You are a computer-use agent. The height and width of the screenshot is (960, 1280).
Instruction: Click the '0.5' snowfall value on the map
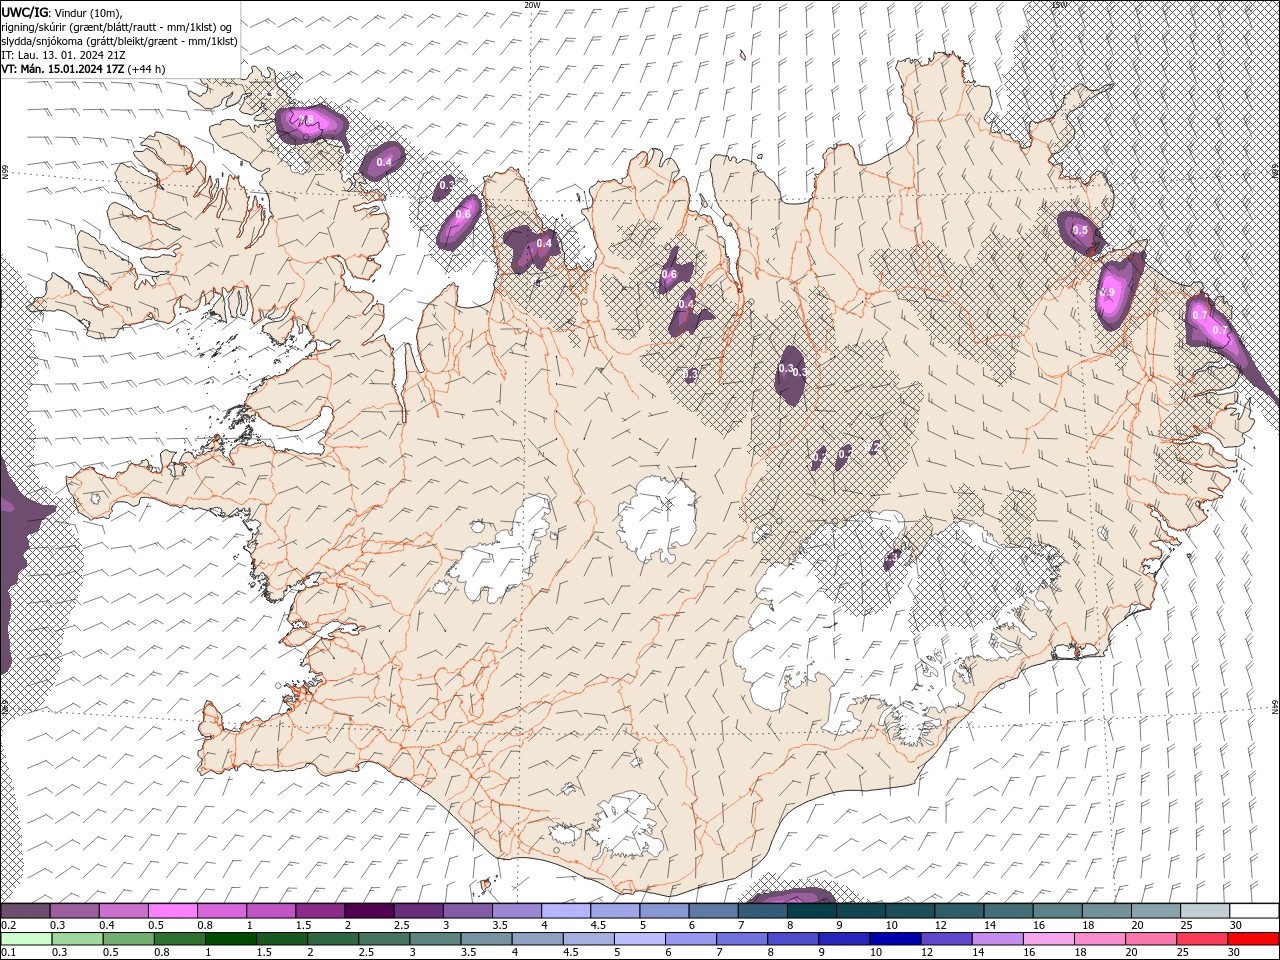(x=1080, y=230)
